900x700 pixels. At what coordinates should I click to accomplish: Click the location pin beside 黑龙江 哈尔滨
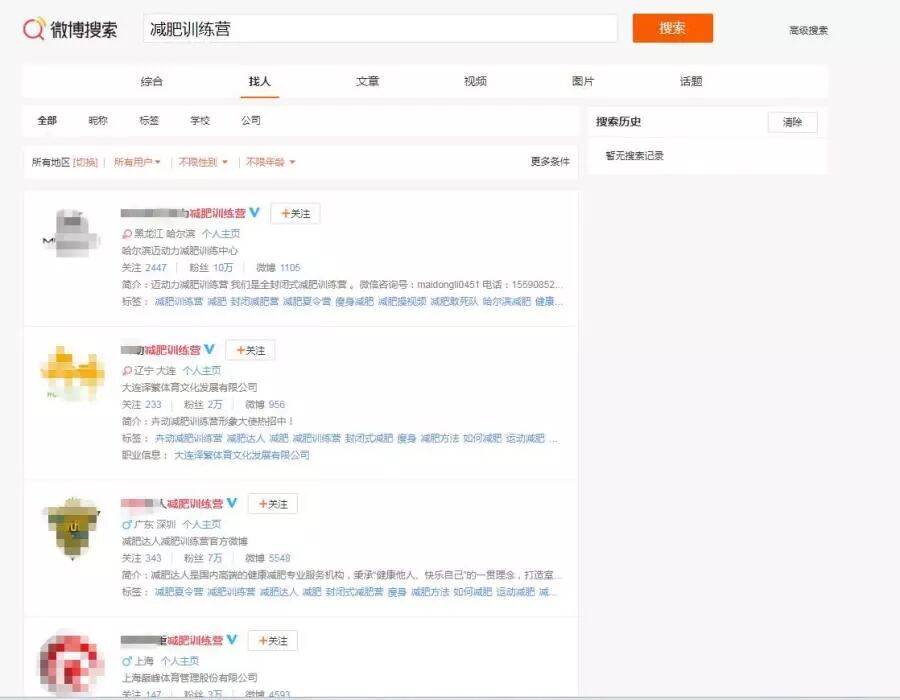point(127,233)
